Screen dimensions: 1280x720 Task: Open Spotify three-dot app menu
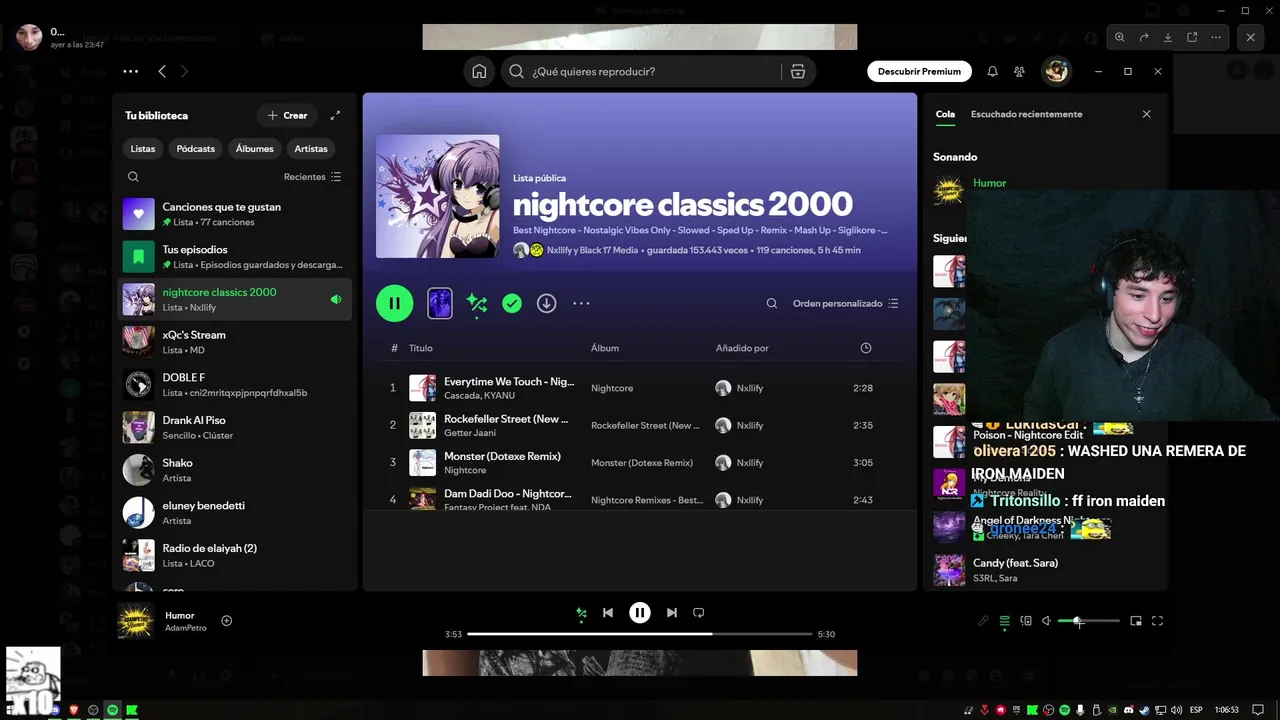[x=131, y=72]
